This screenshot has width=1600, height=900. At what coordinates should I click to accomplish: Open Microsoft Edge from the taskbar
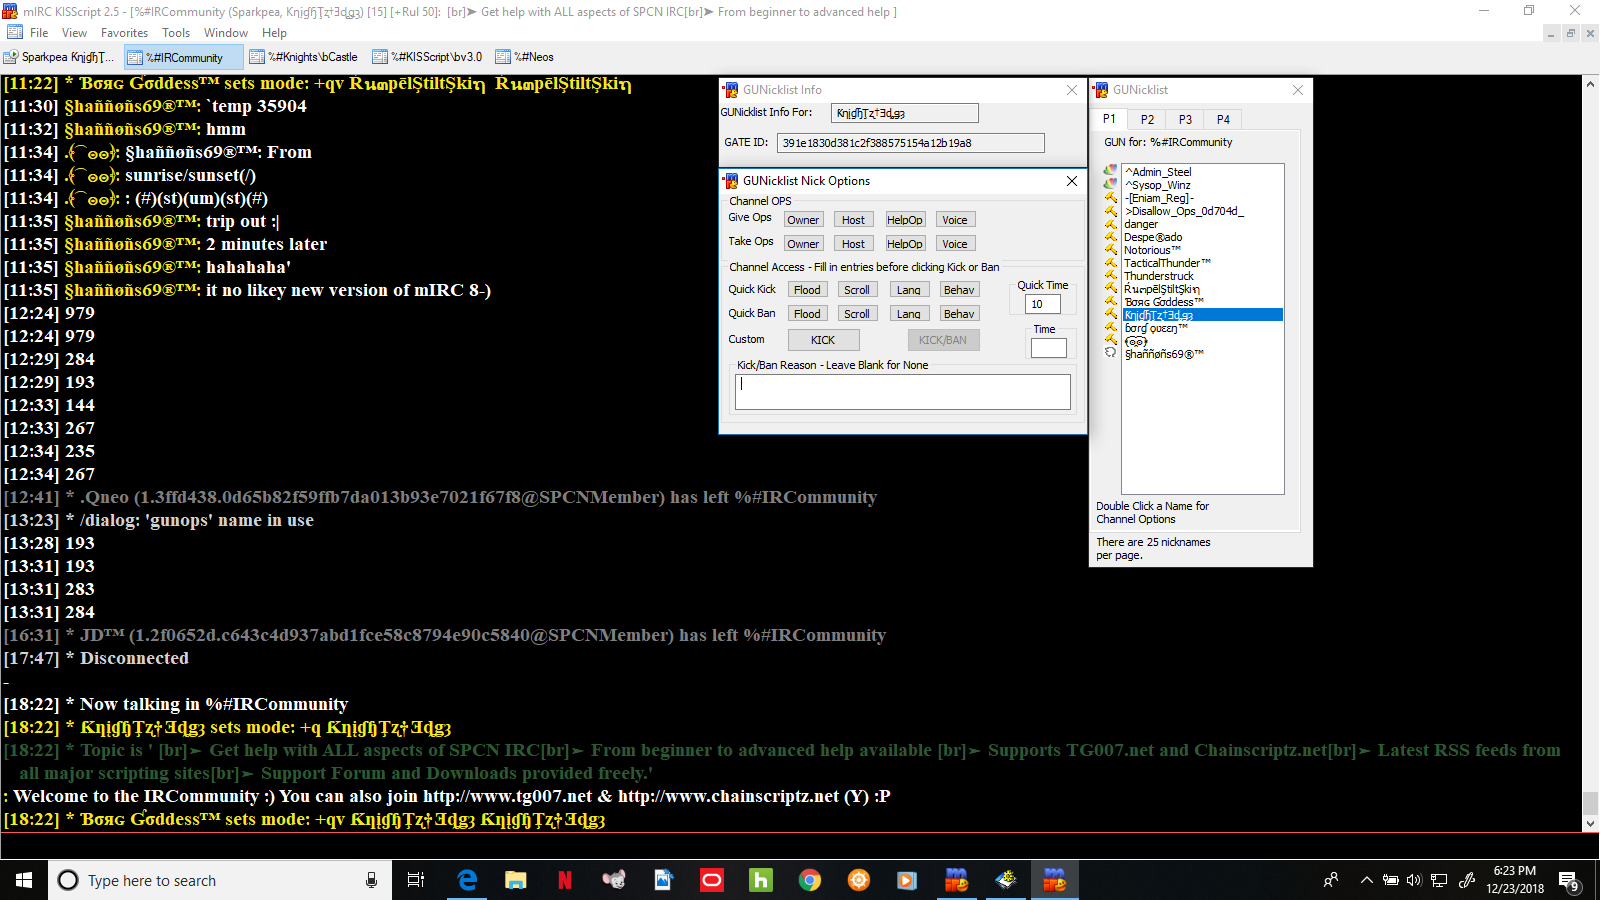click(x=467, y=880)
